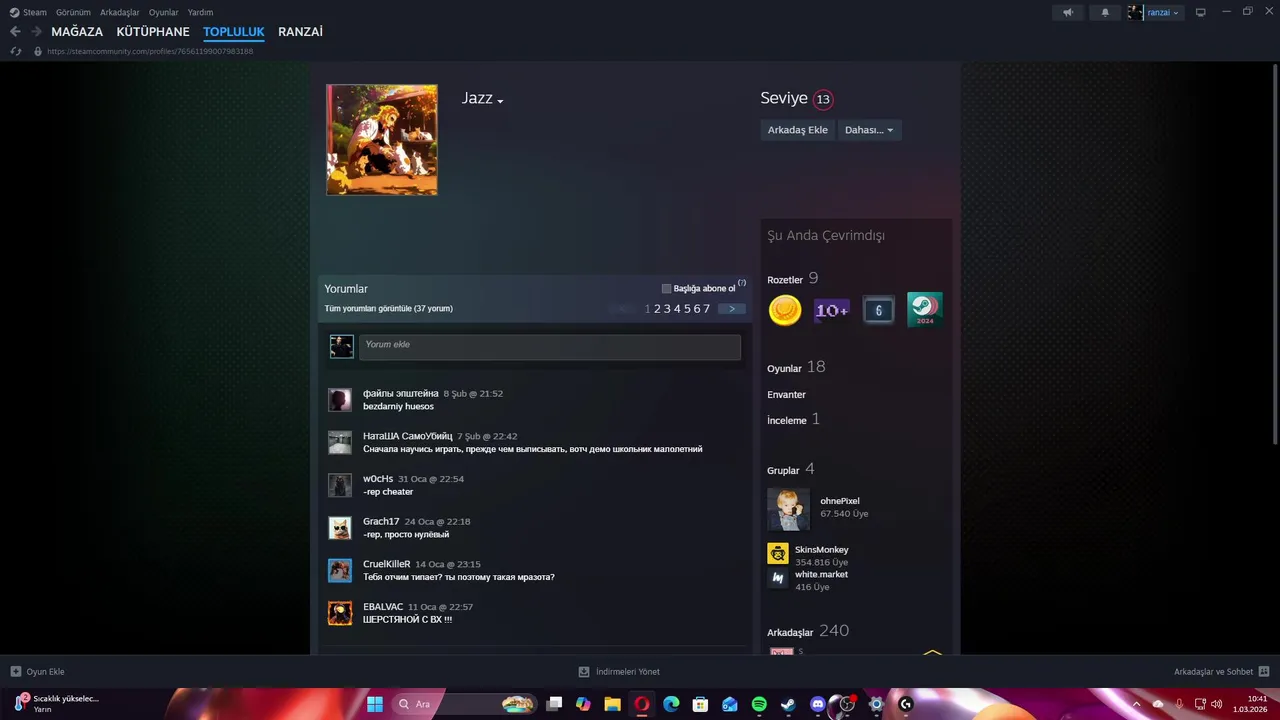1280x720 pixels.
Task: Open Oyunlar games link
Action: 784,369
